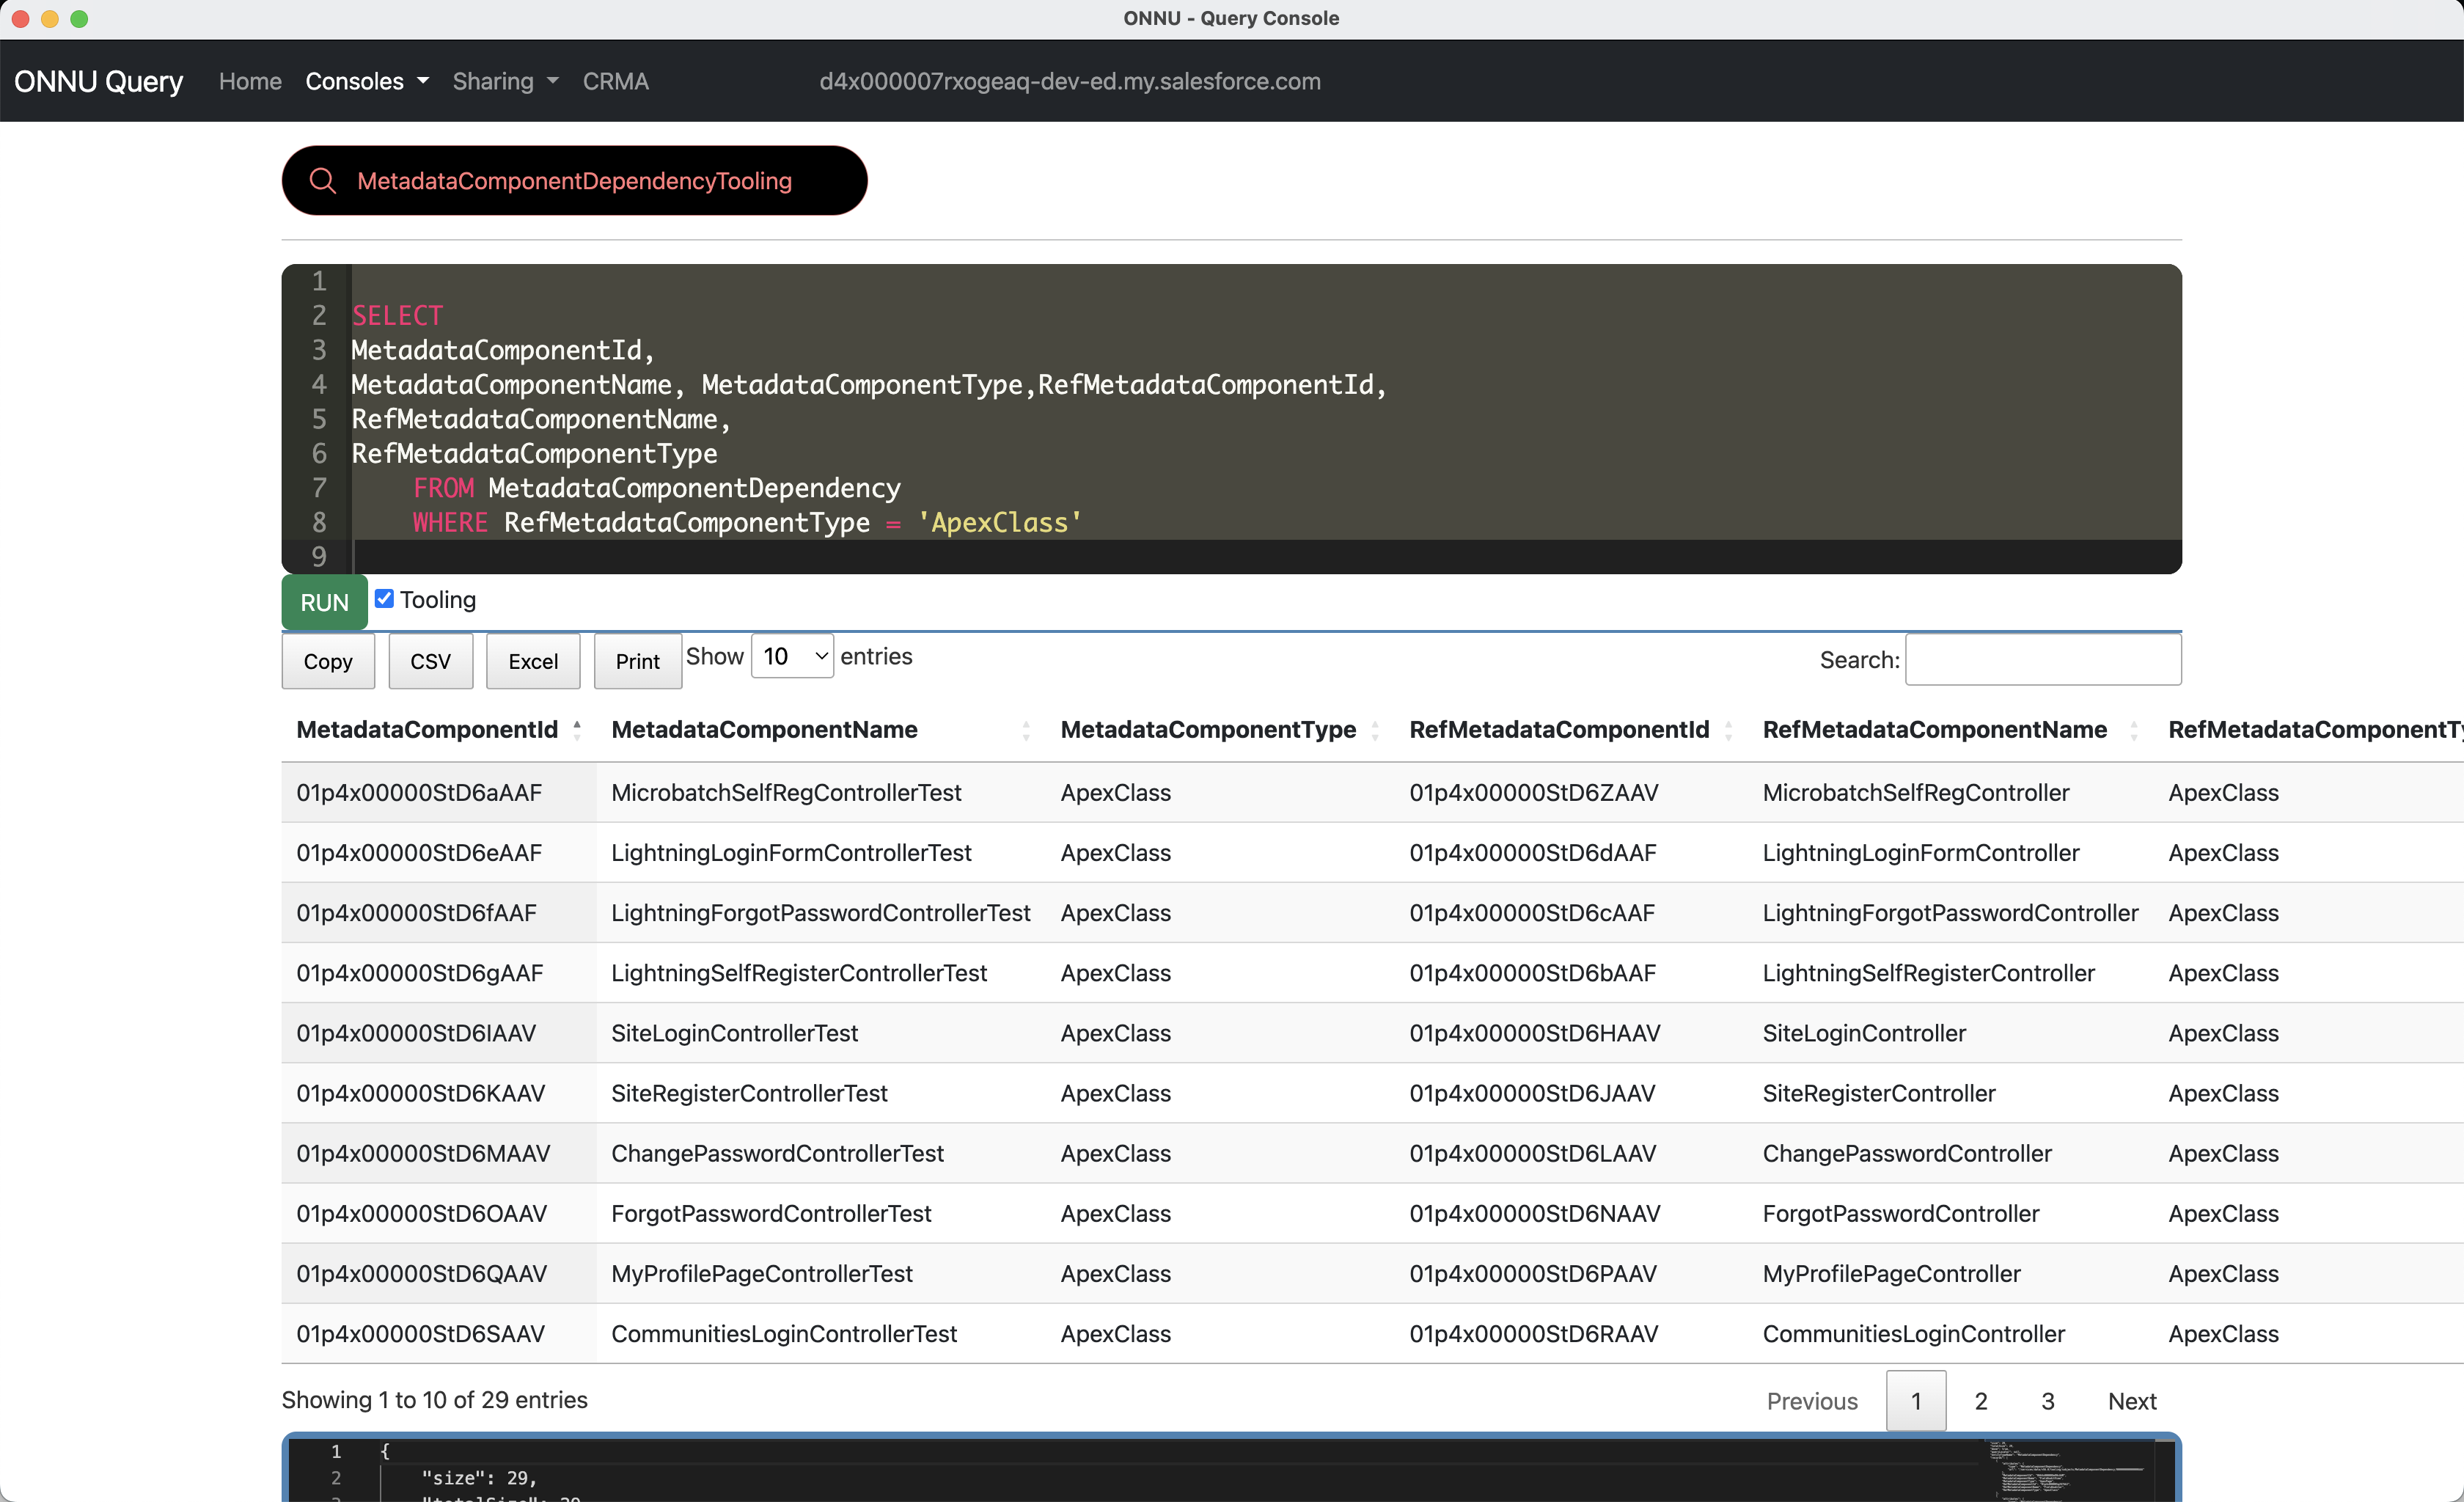Viewport: 2464px width, 1502px height.
Task: Export results with Excel button
Action: (x=533, y=661)
